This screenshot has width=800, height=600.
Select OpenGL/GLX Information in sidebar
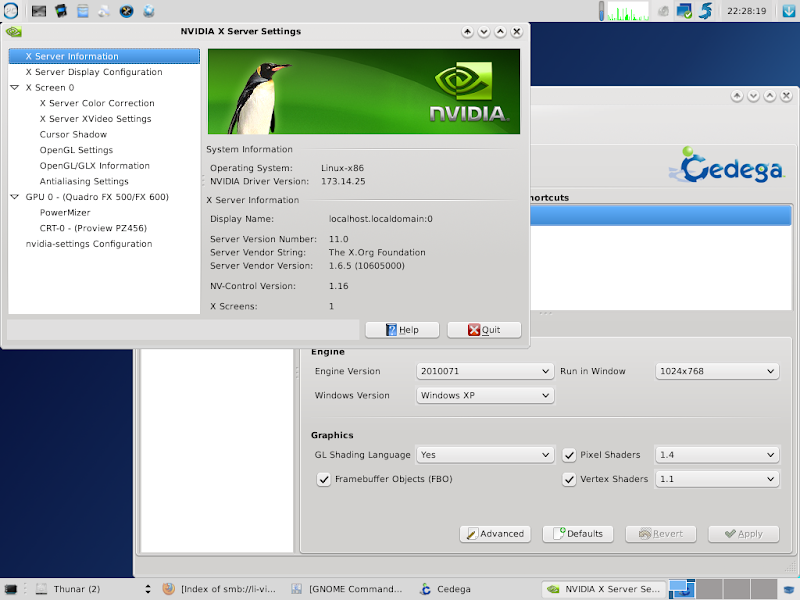click(x=94, y=166)
